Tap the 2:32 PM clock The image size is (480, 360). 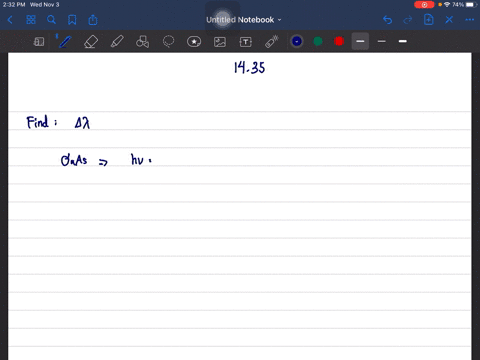[x=14, y=5]
